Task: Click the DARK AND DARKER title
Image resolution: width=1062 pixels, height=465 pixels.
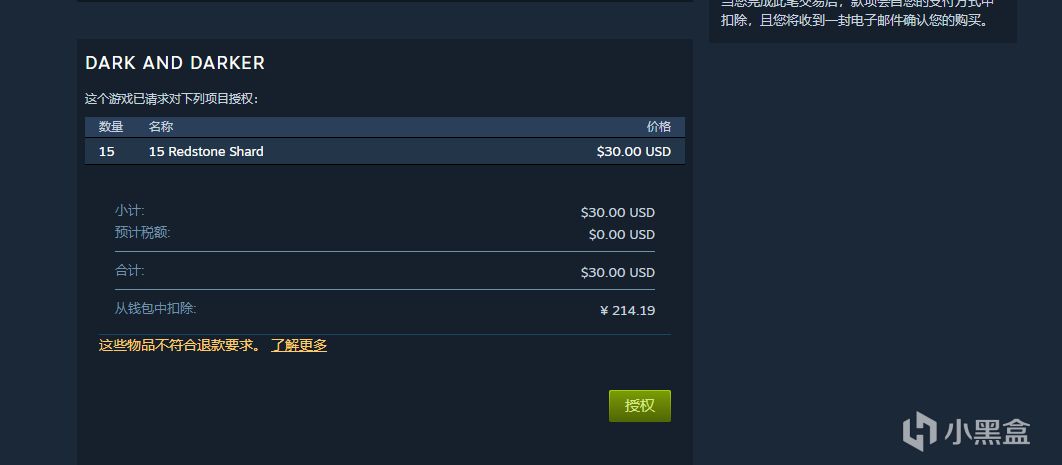Action: (x=175, y=63)
